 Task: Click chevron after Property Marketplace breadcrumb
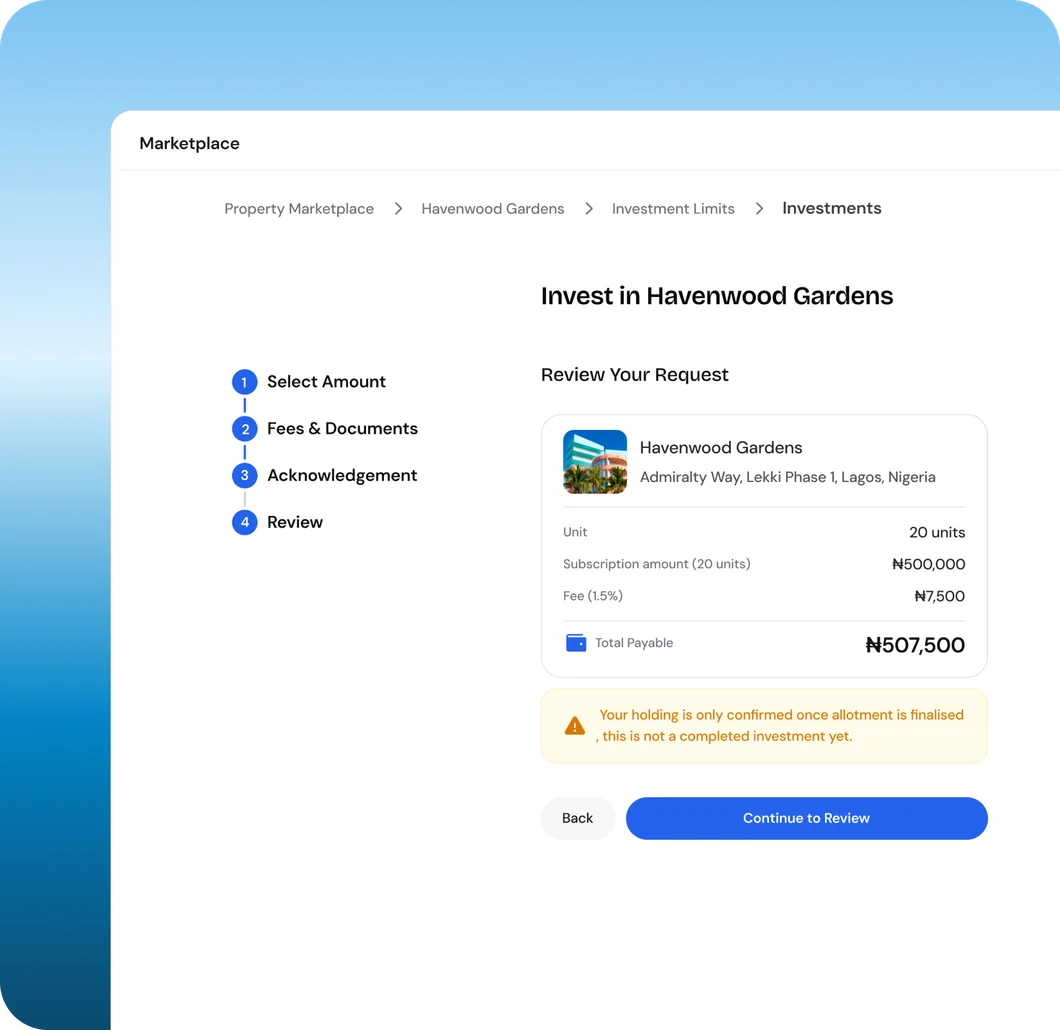(398, 209)
